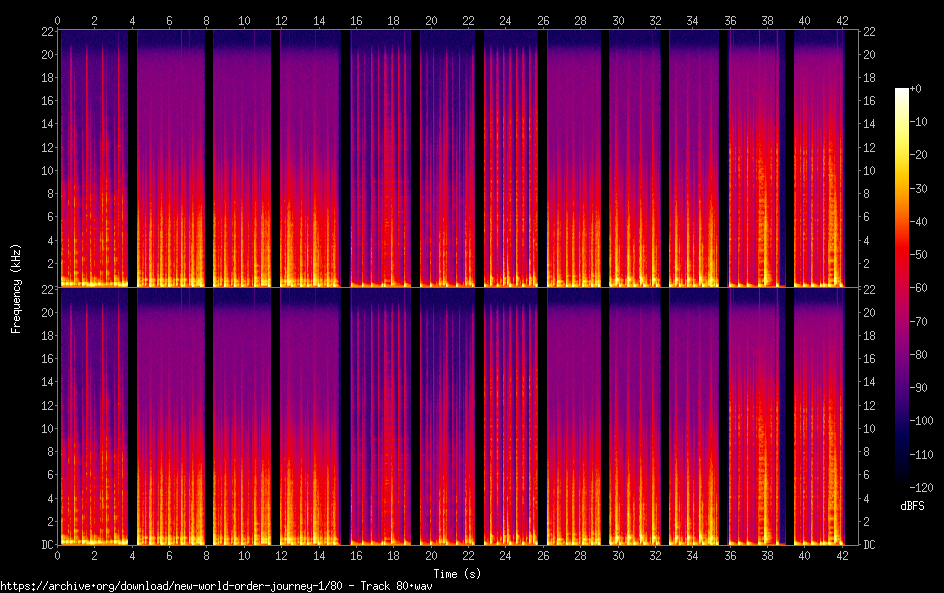Click the 42 second mark on the top time axis
This screenshot has height=593, width=944.
point(842,20)
